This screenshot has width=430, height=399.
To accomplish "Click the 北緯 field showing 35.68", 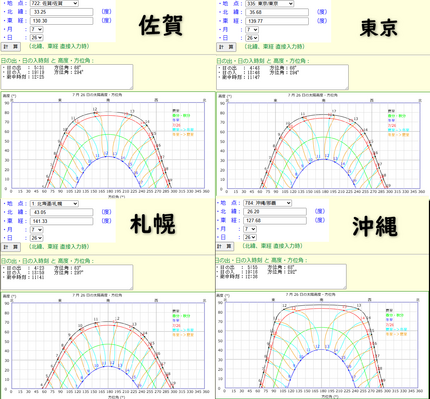I will [277, 12].
